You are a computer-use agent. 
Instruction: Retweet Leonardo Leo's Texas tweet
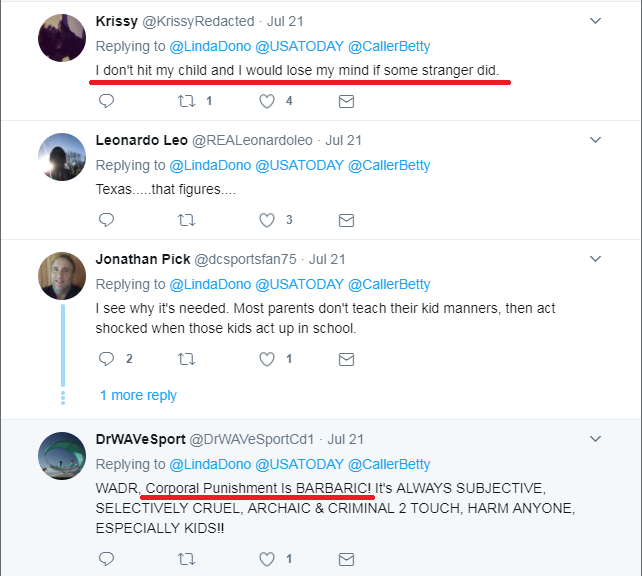tap(186, 220)
